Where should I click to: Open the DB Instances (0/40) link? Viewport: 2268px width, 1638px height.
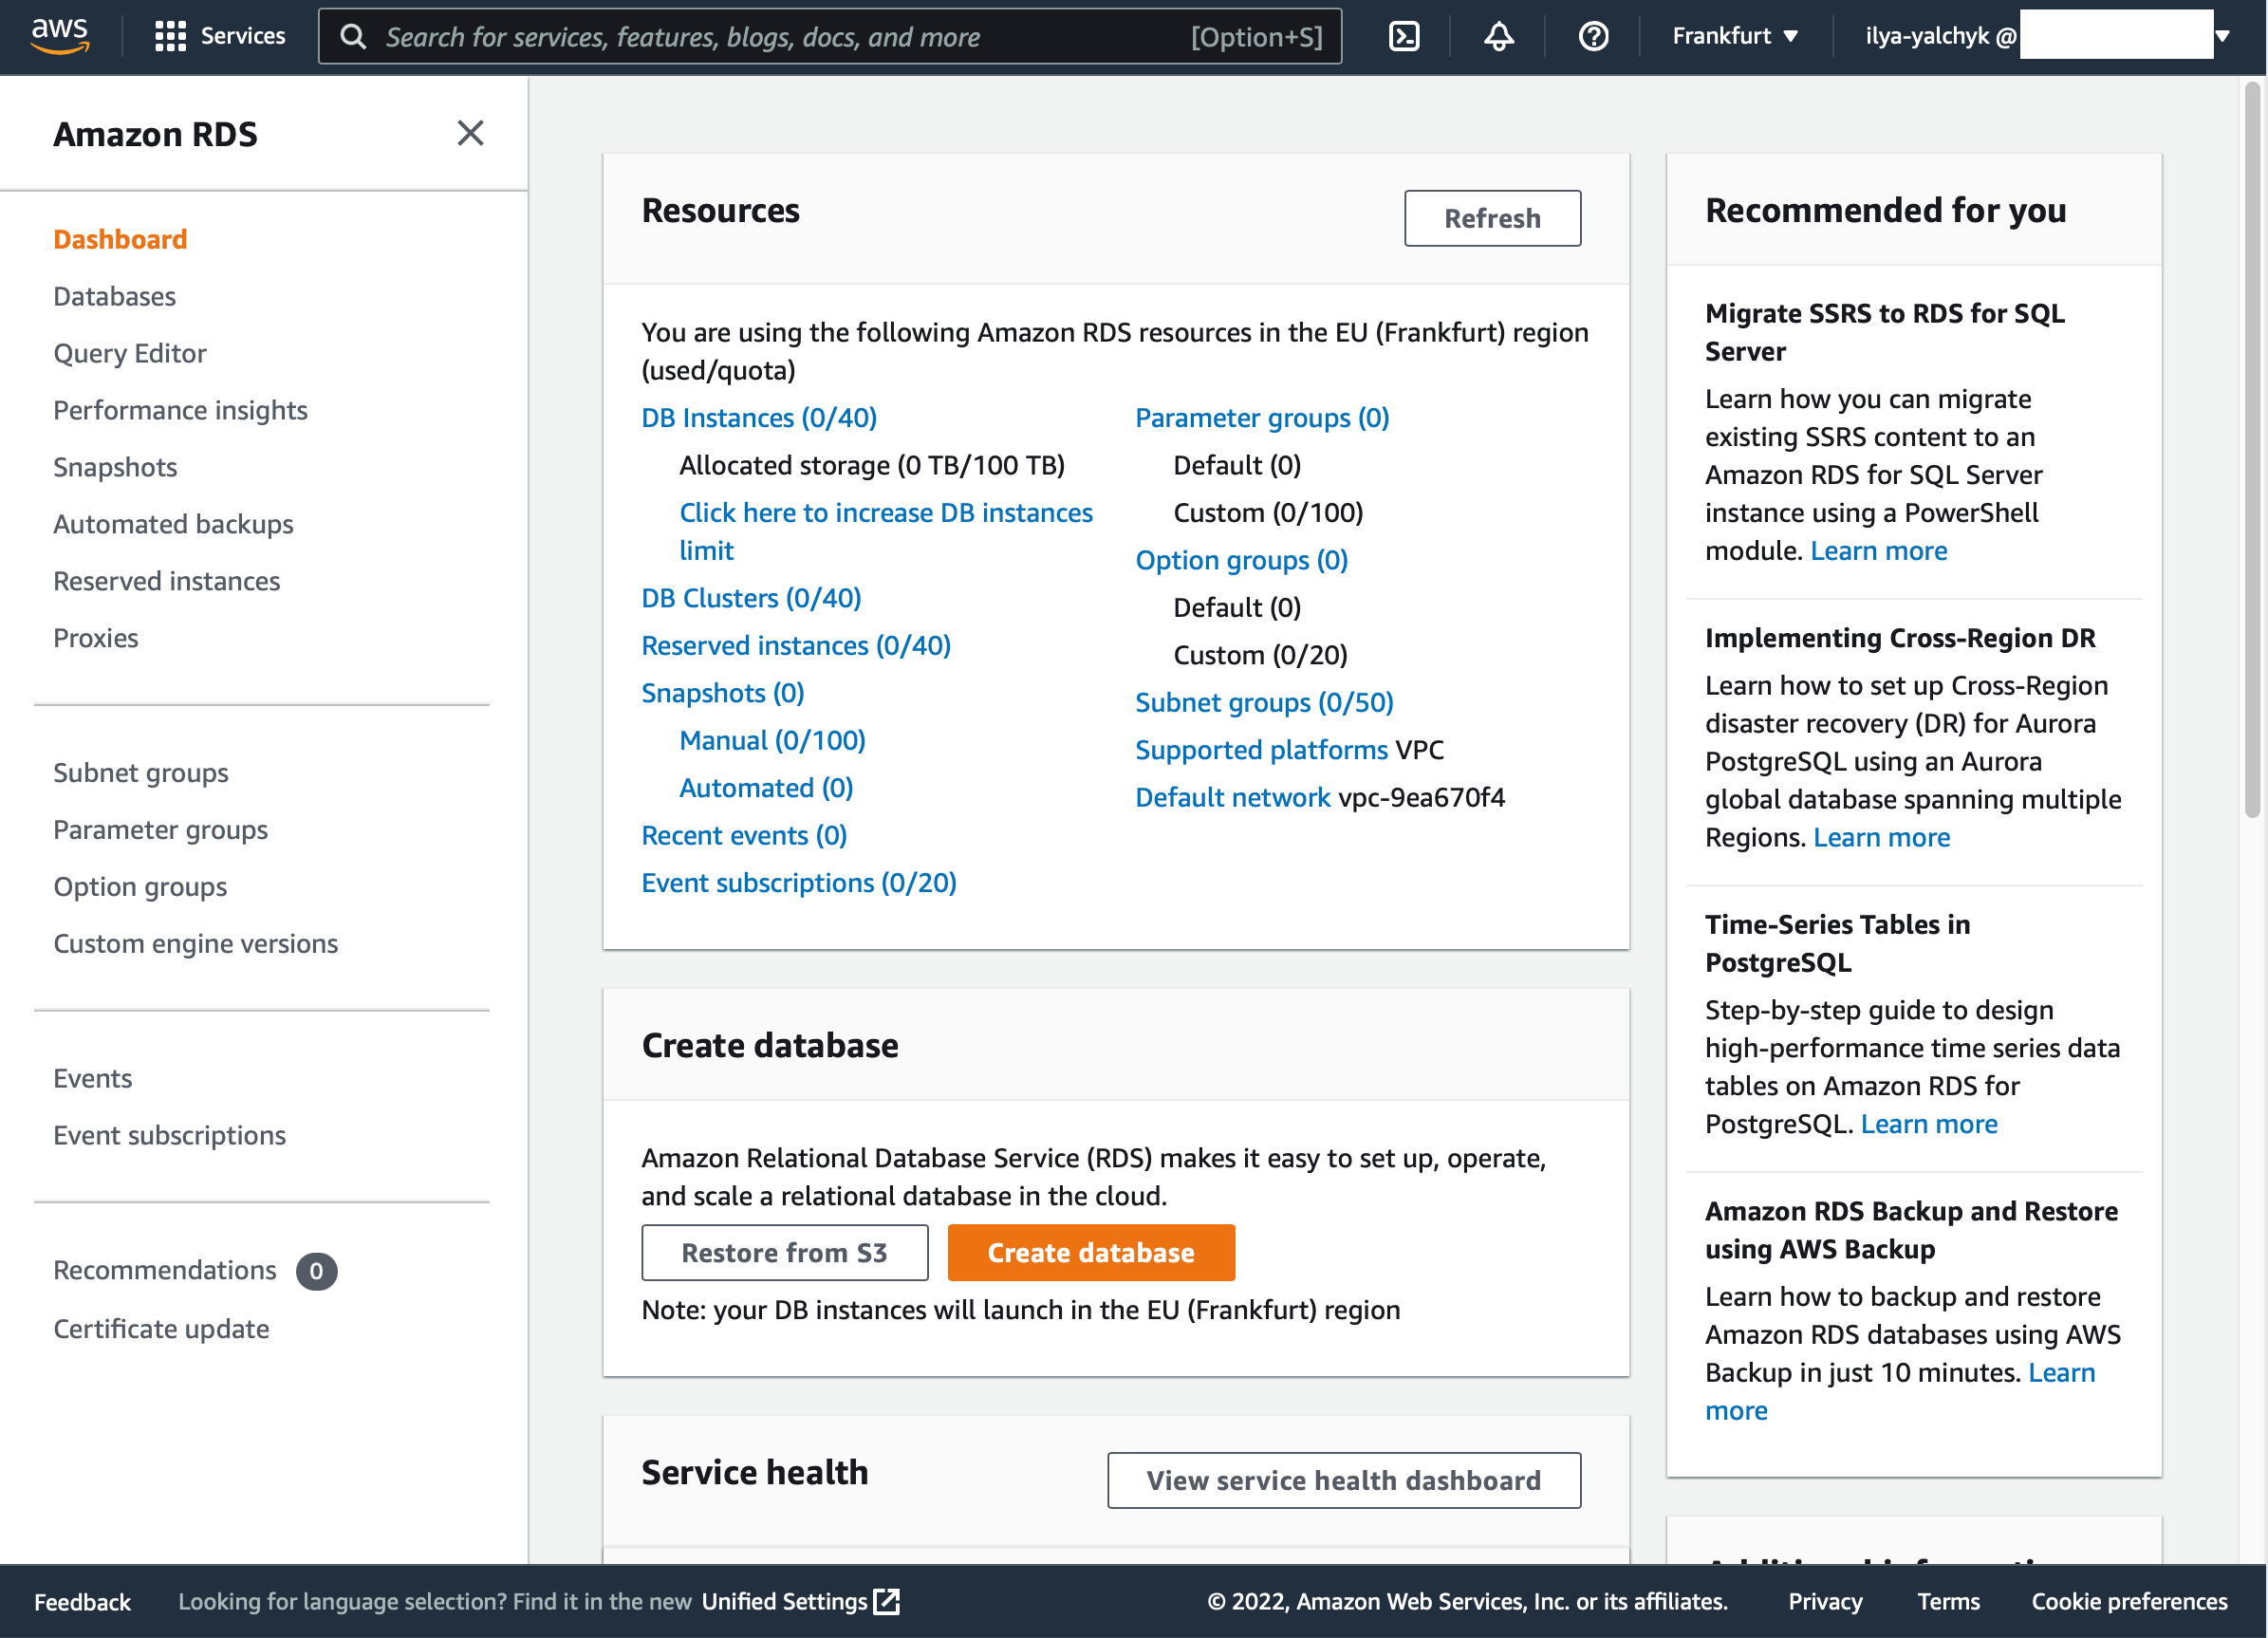(758, 418)
